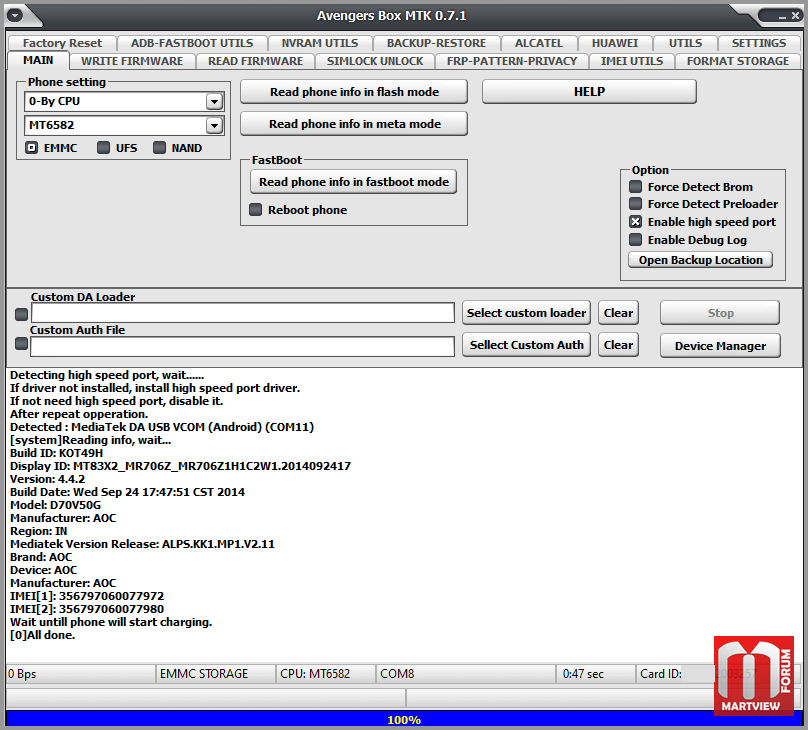This screenshot has width=808, height=730.
Task: Switch to READ FIRMWARE tab
Action: pos(255,61)
